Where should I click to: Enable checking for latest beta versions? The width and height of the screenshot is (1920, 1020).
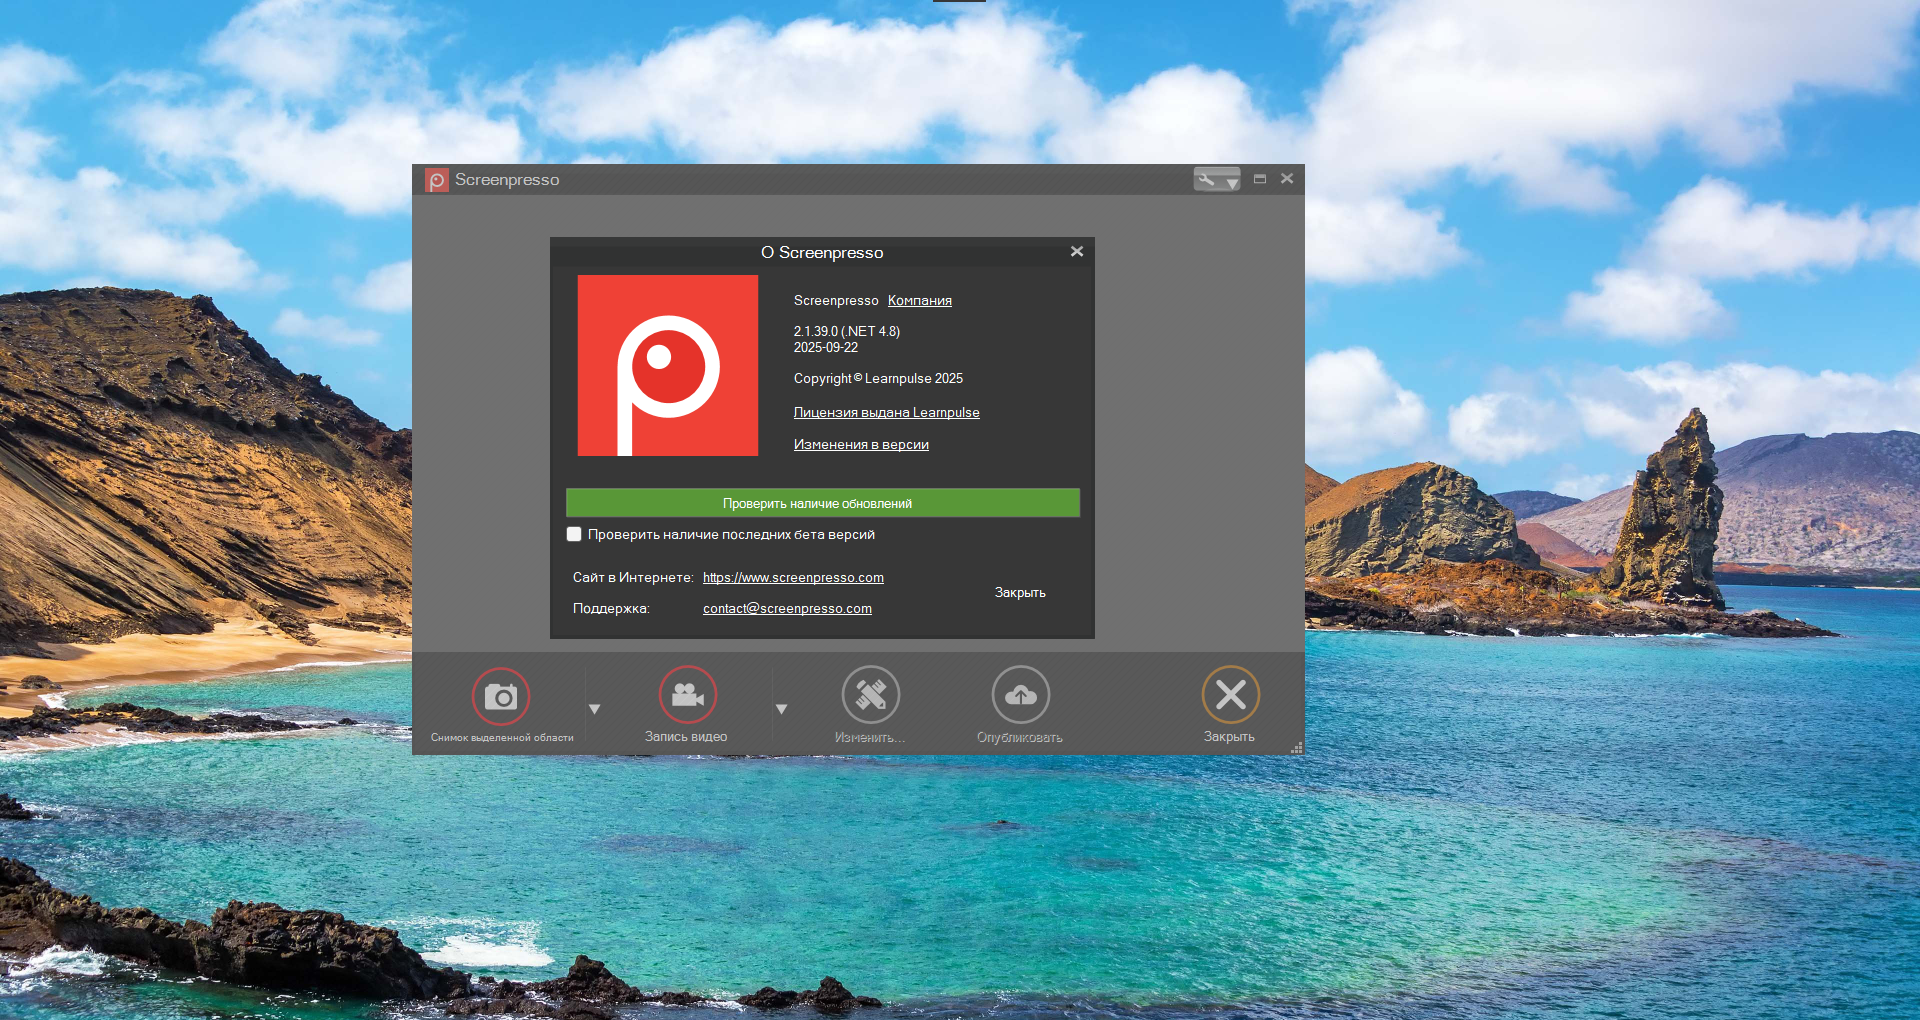[x=574, y=535]
